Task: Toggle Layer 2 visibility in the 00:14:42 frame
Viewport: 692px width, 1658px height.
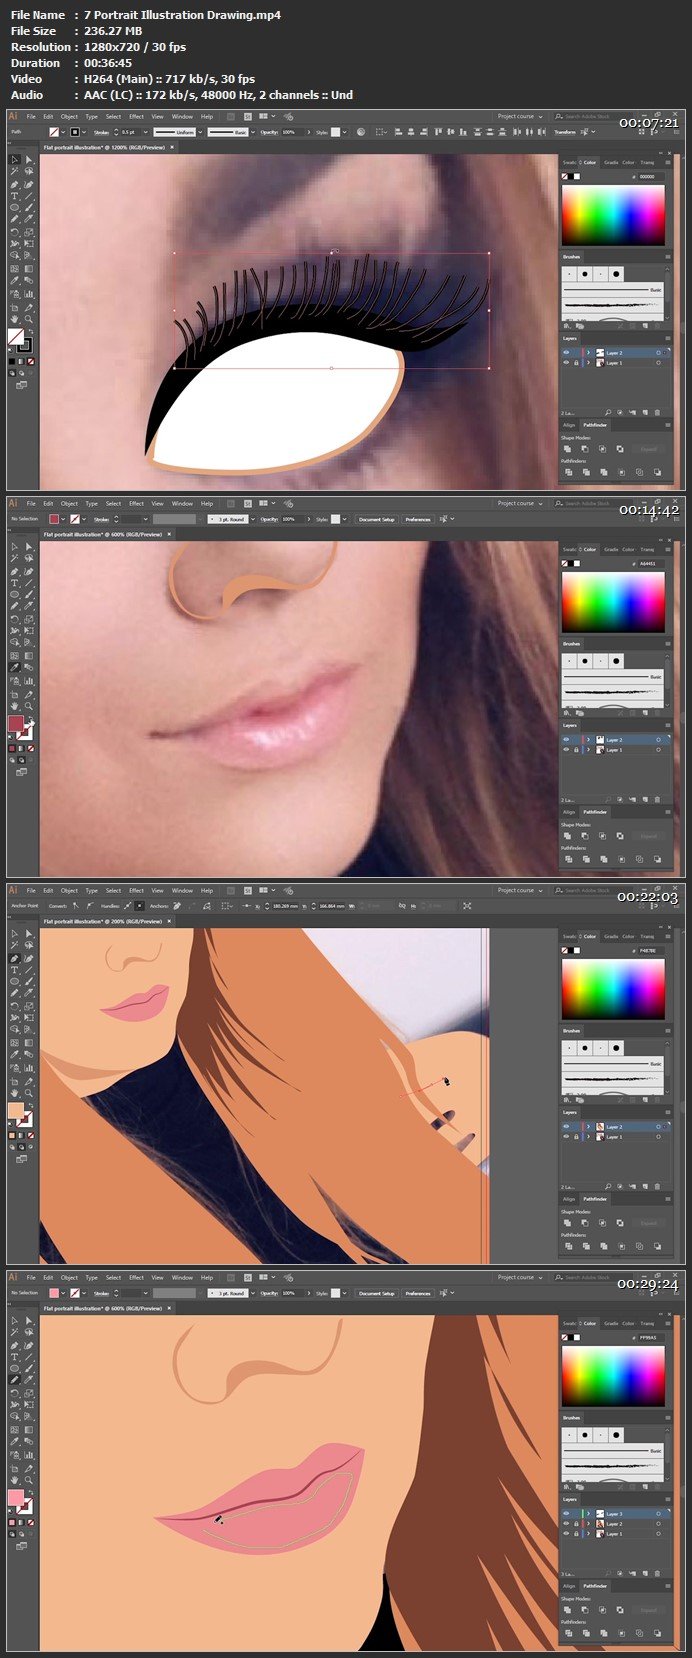Action: (566, 740)
